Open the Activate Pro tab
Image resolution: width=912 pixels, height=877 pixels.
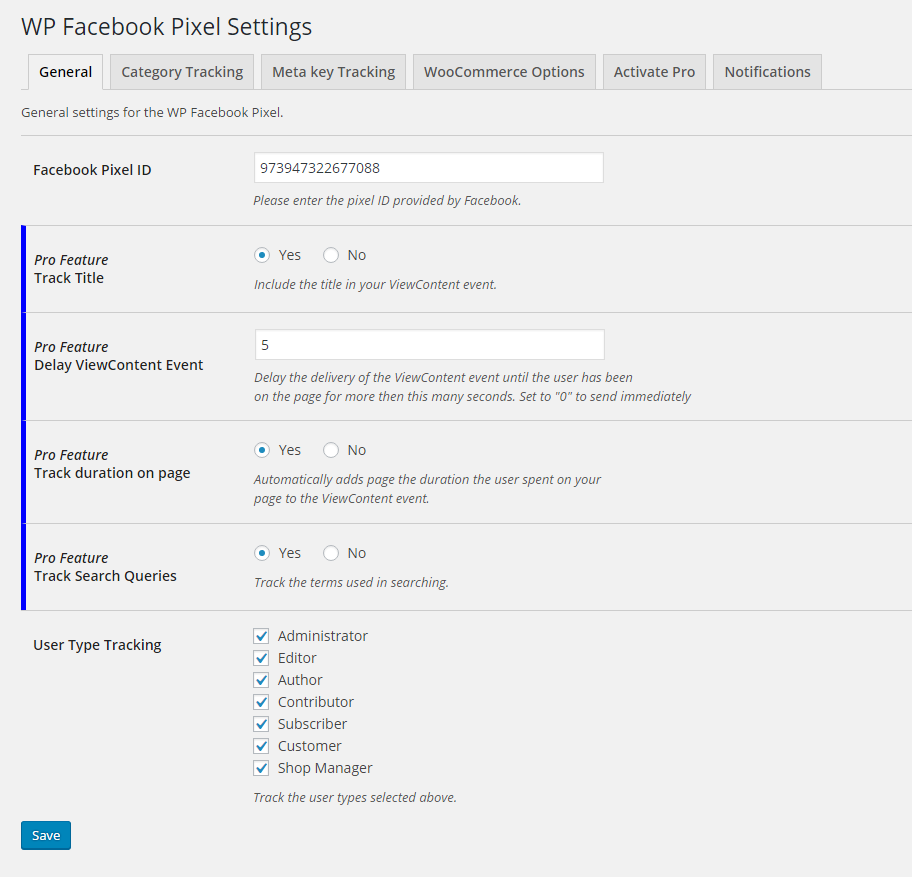point(654,72)
